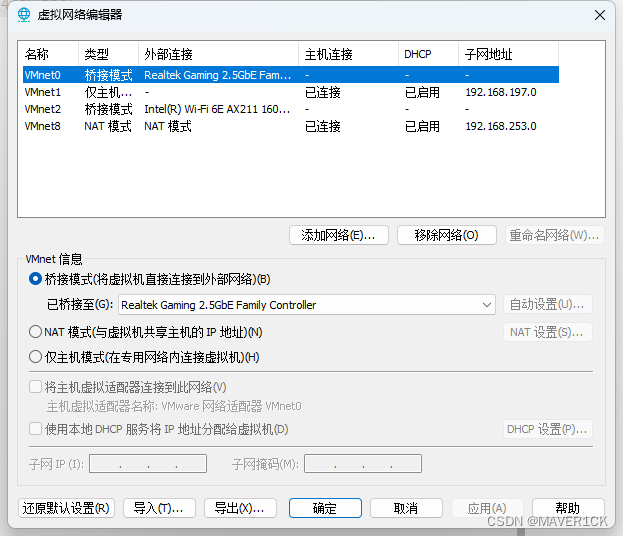The height and width of the screenshot is (536, 623).
Task: Click 还原默认设置(R) button
Action: [66, 508]
